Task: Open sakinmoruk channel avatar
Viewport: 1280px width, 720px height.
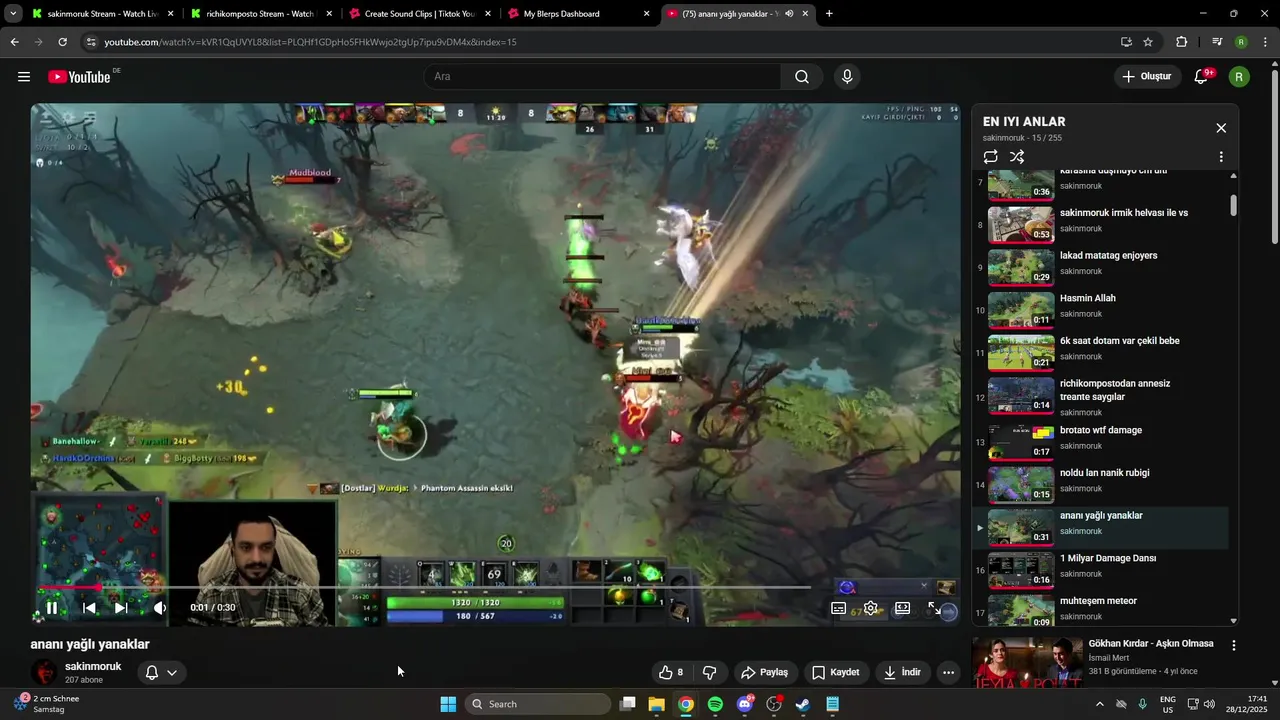Action: coord(45,672)
